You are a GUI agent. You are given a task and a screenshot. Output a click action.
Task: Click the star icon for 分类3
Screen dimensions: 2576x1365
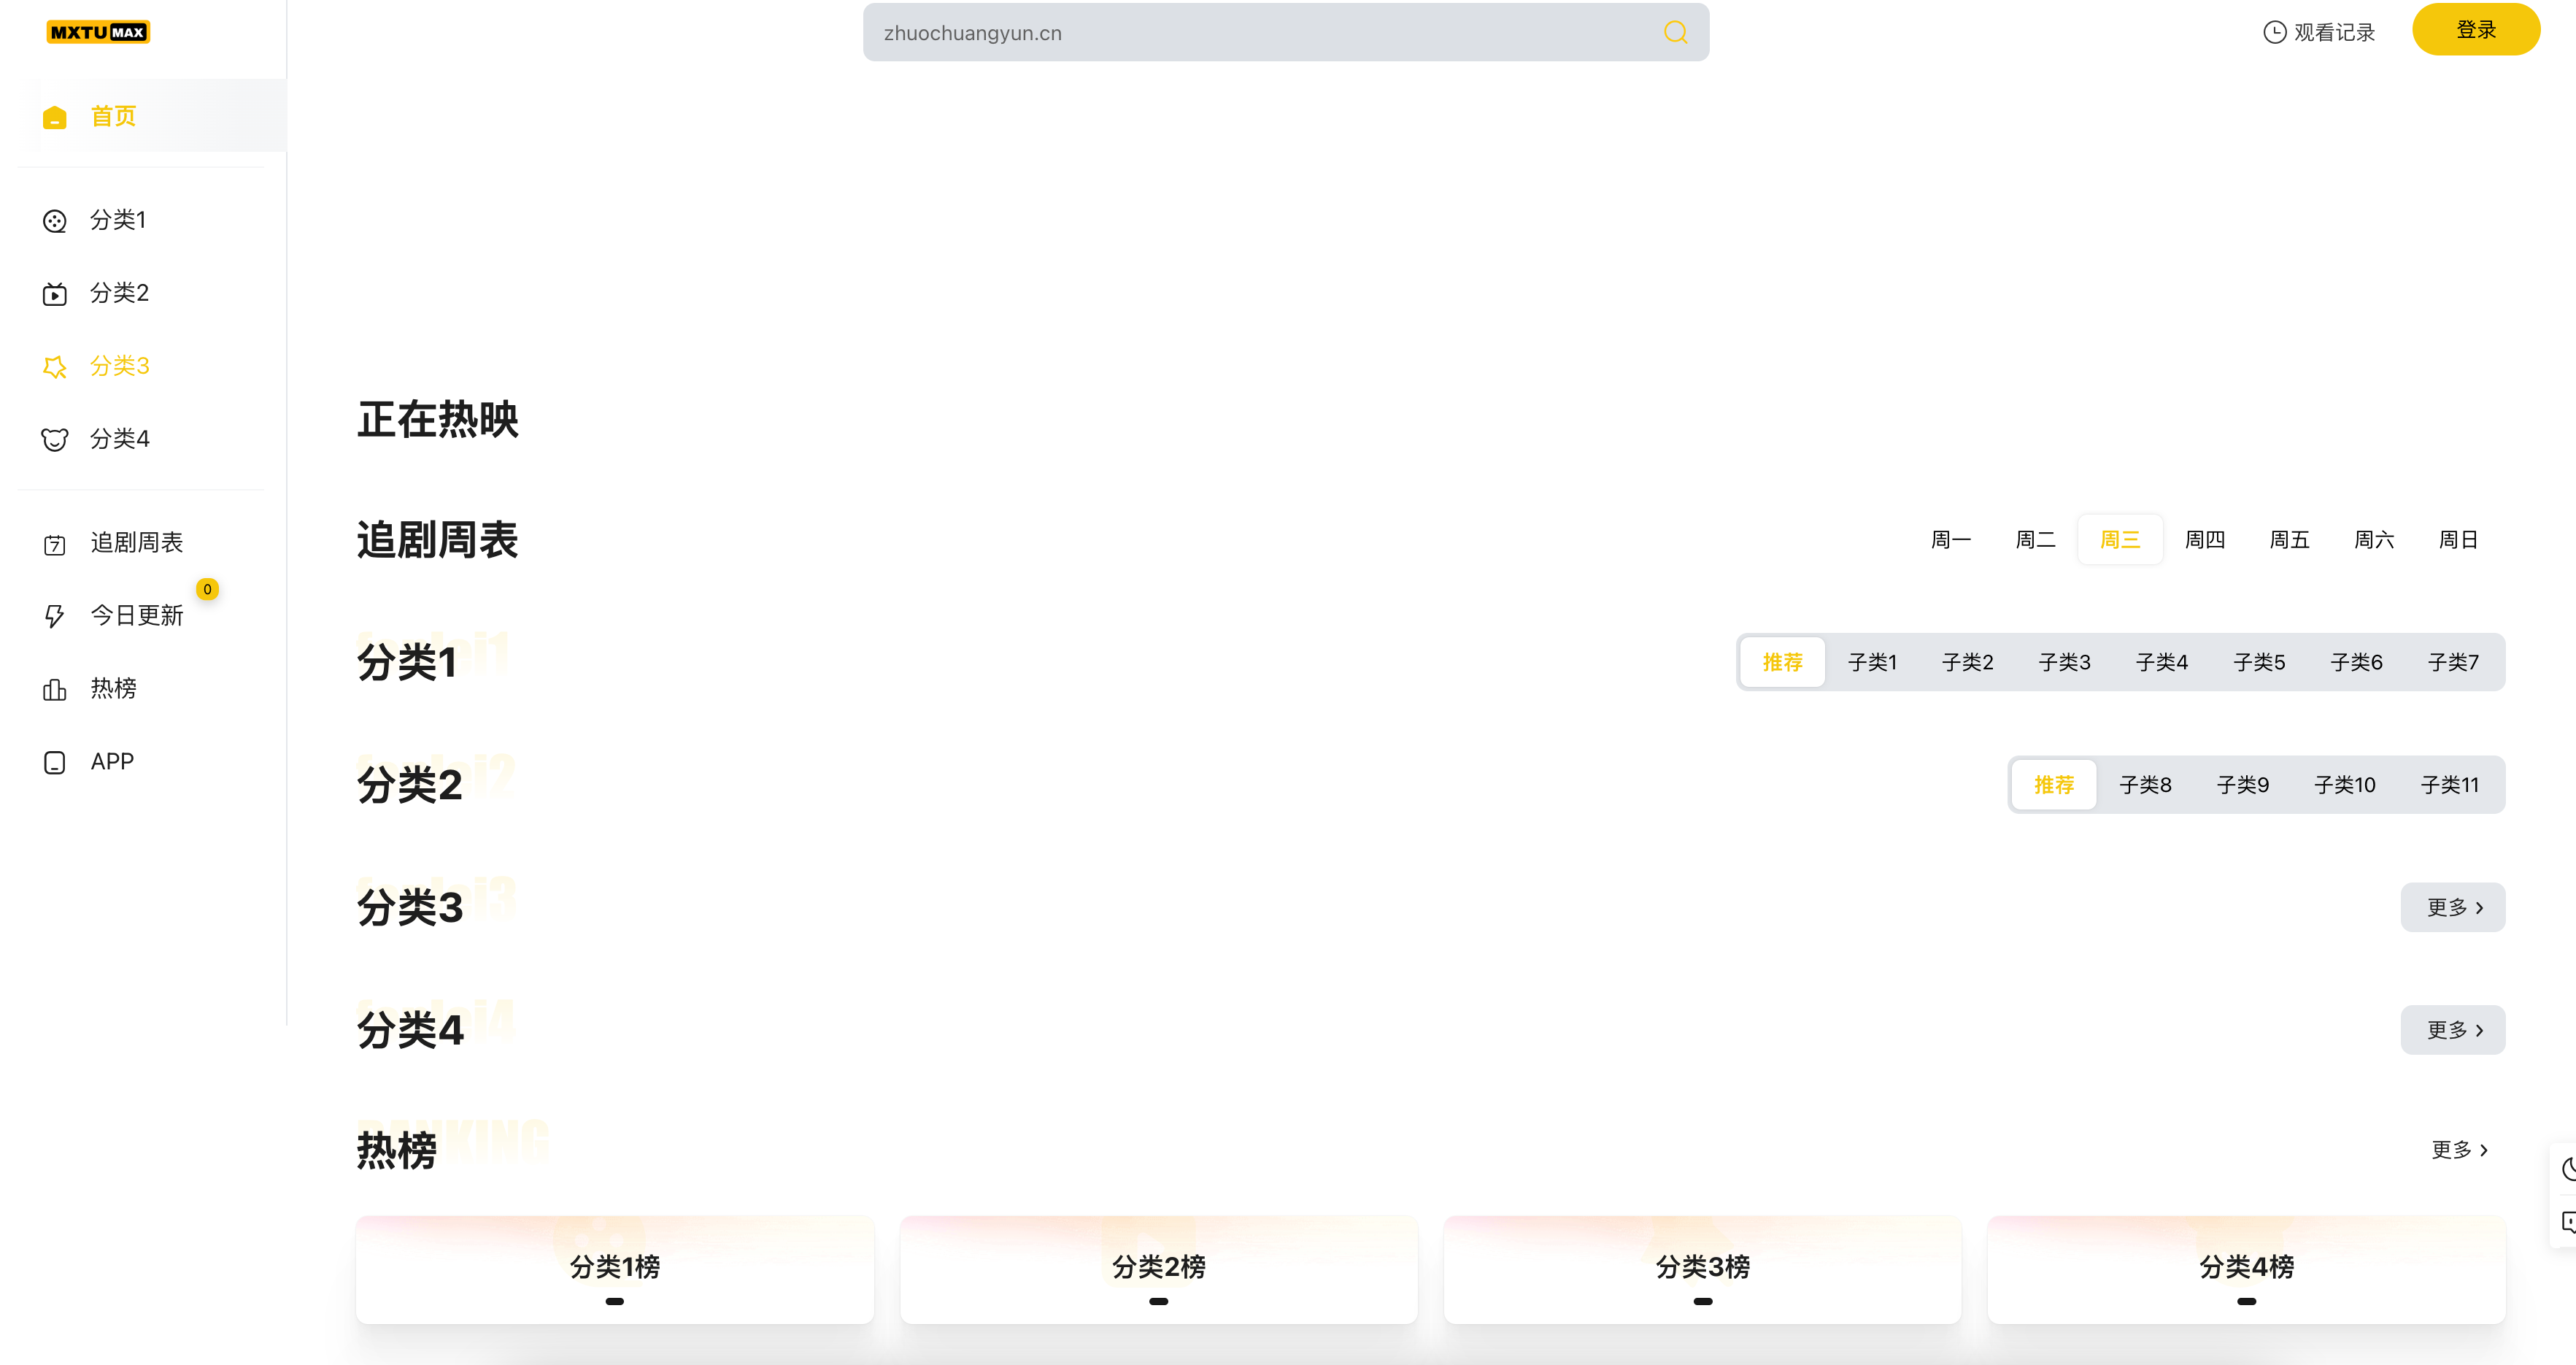tap(55, 367)
